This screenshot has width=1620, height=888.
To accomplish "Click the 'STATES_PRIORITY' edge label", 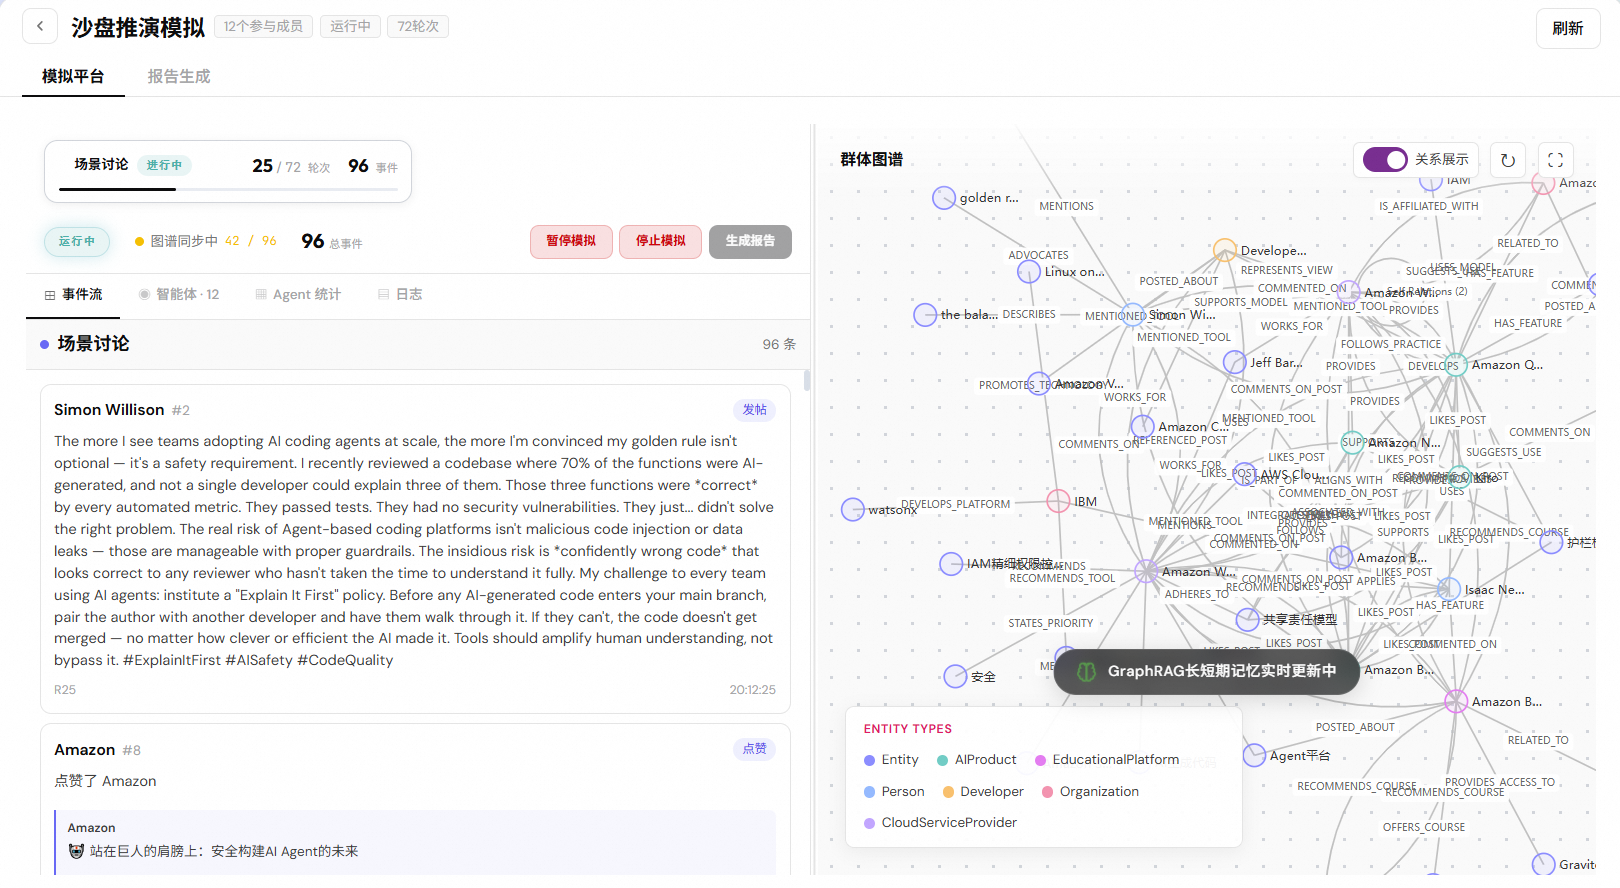I will (x=1050, y=623).
